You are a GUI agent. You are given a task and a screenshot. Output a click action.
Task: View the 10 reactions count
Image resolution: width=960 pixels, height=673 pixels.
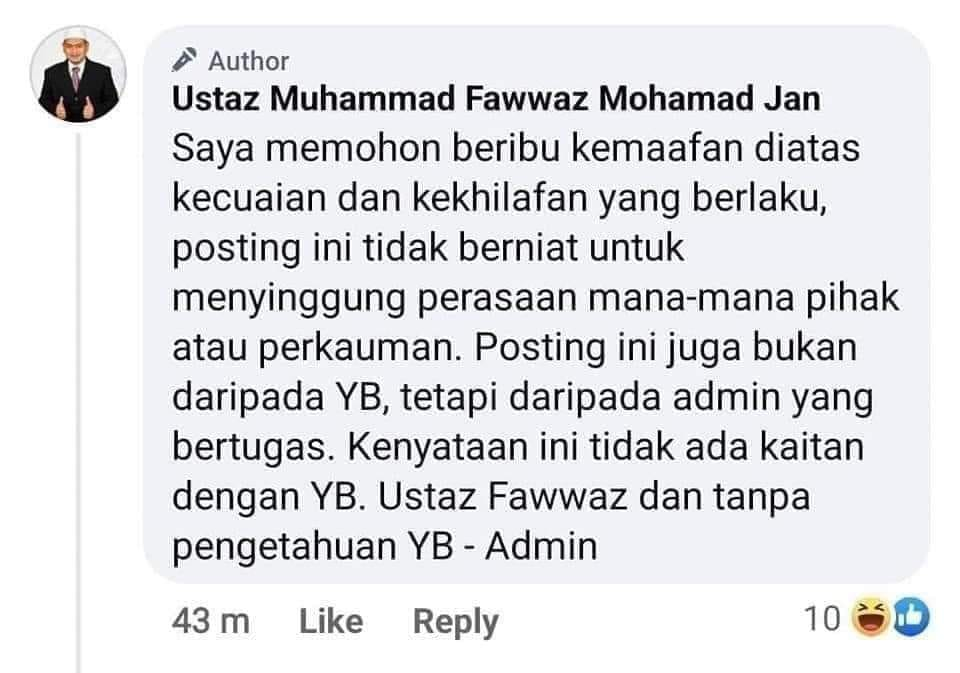click(822, 618)
